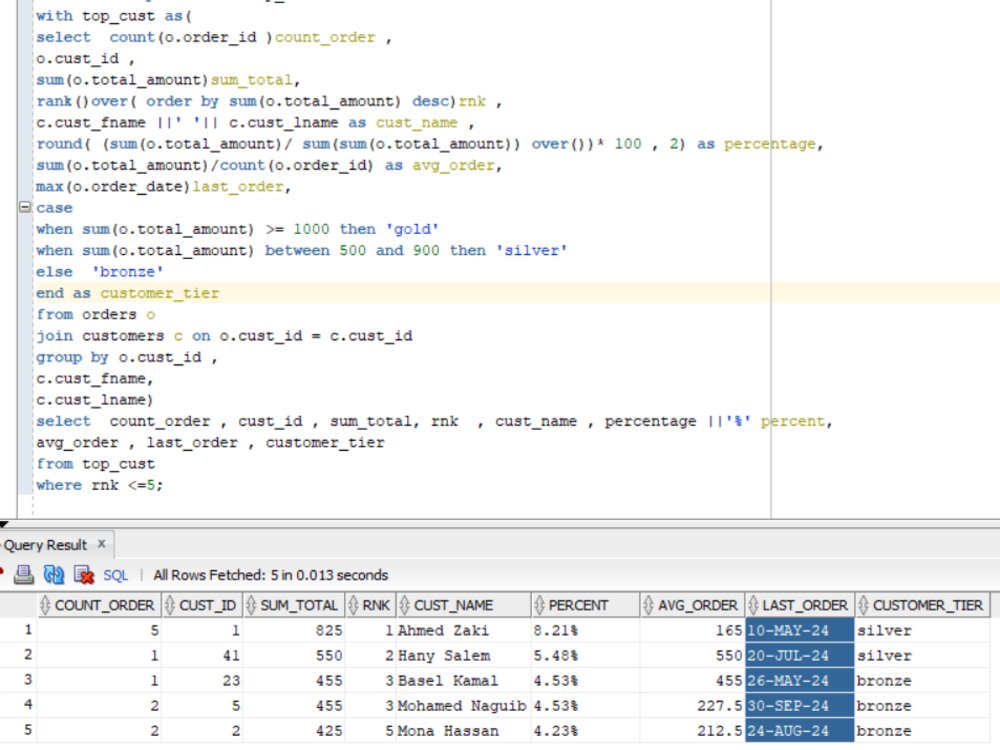1000x750 pixels.
Task: Select the Query Result tab
Action: click(x=45, y=545)
